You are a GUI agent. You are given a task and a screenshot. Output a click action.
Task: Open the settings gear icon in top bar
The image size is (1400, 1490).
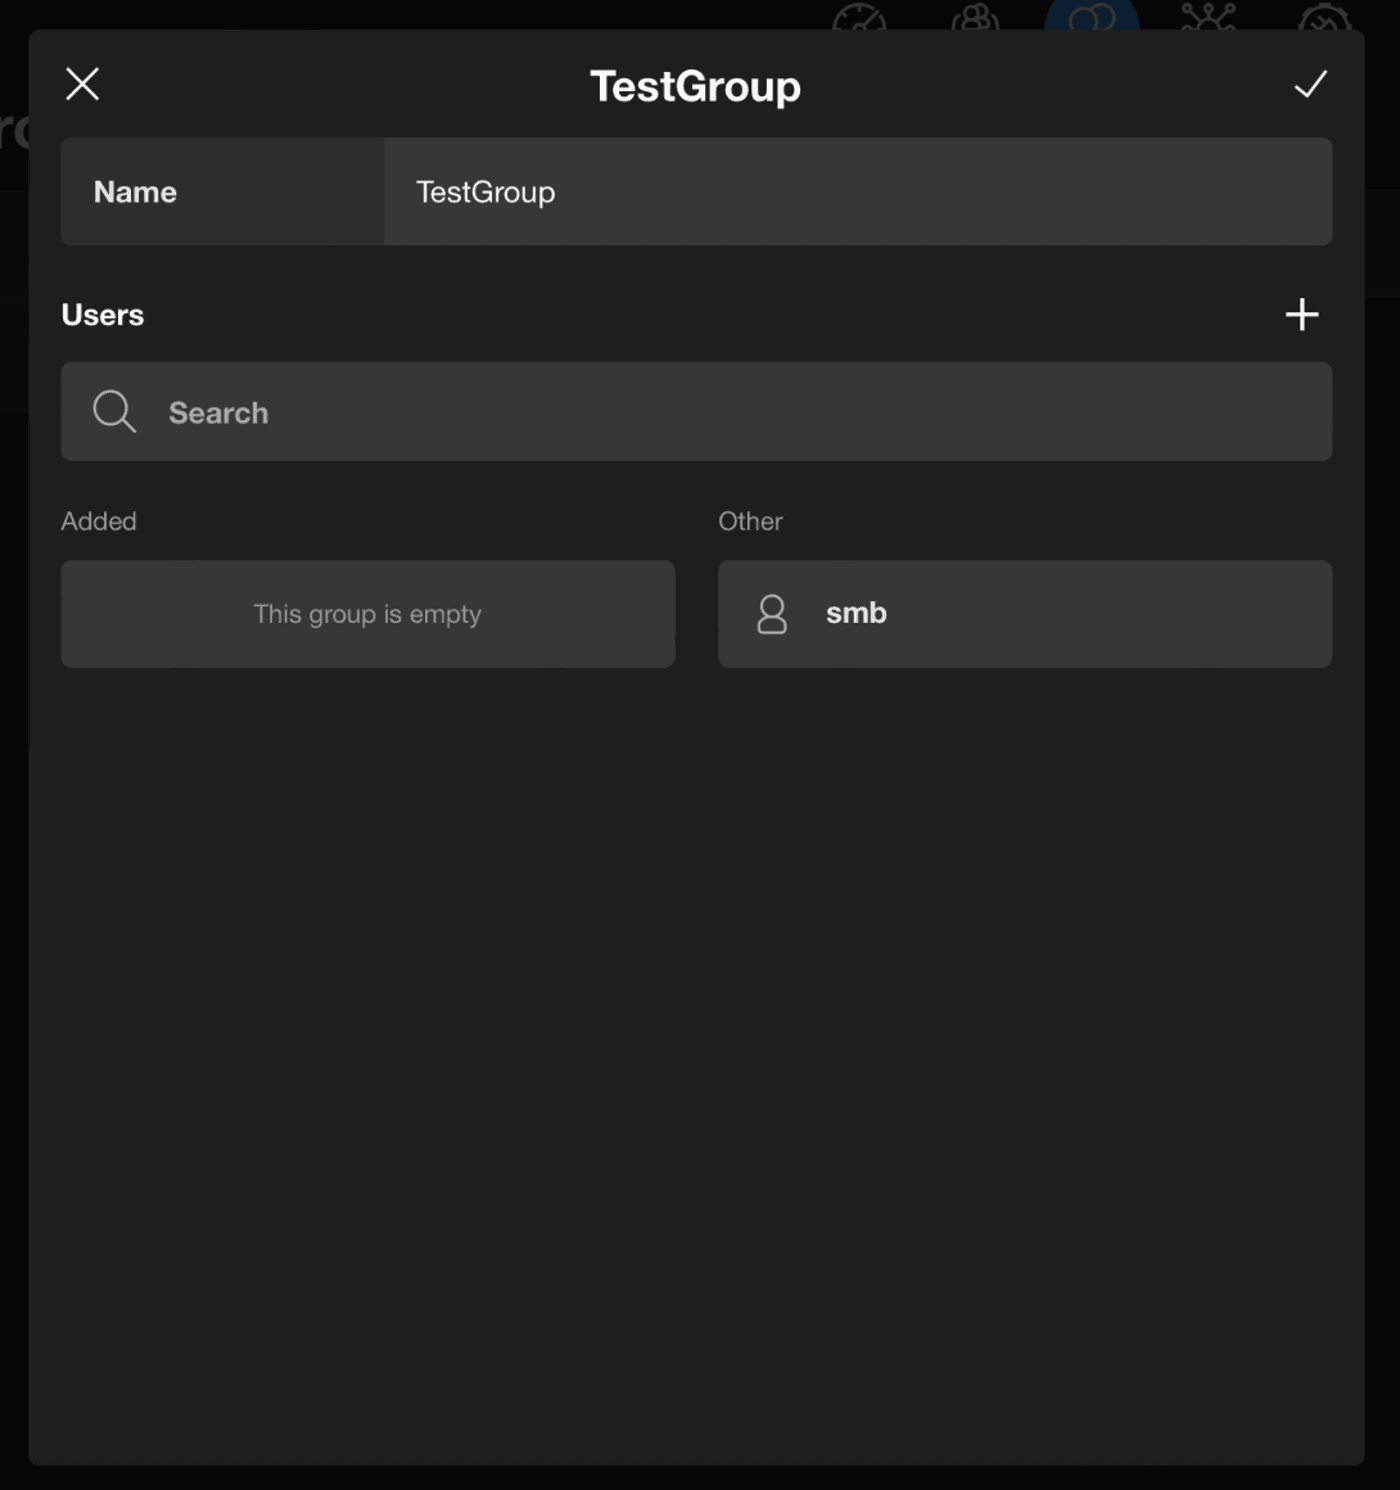click(1324, 17)
